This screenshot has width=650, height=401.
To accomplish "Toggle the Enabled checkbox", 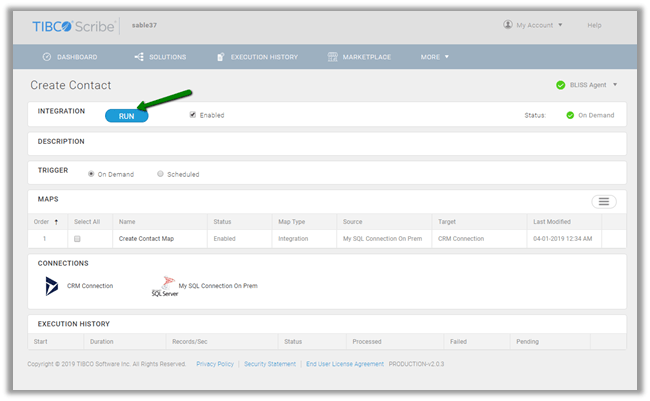I will coord(193,115).
